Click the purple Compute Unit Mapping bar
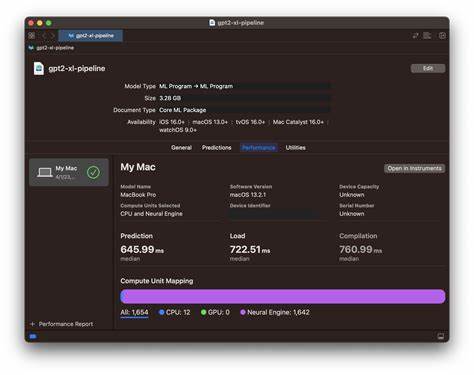 tap(283, 296)
